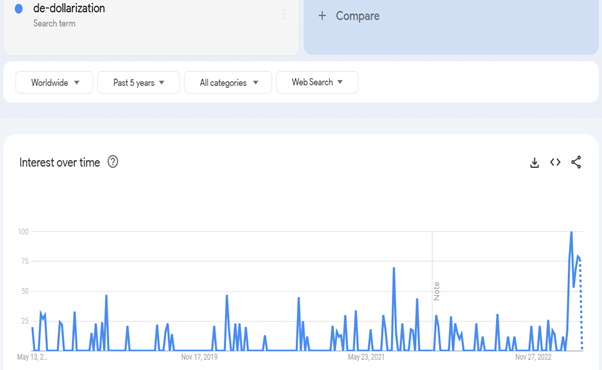Open the Past 5 years dropdown
The height and width of the screenshot is (370, 602).
[138, 83]
